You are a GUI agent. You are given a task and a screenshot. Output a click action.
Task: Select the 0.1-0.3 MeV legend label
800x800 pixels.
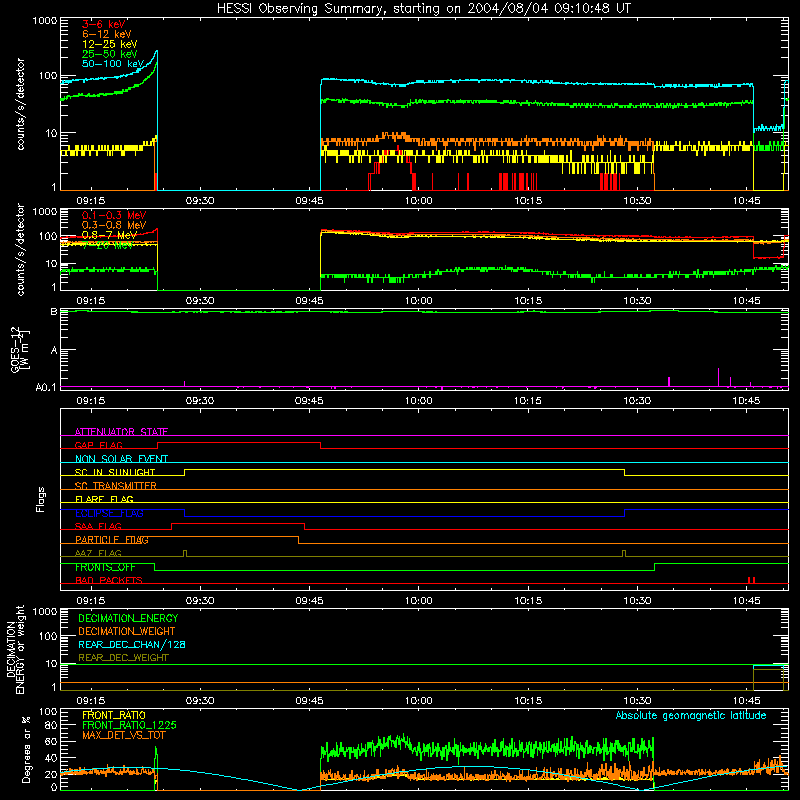click(114, 215)
